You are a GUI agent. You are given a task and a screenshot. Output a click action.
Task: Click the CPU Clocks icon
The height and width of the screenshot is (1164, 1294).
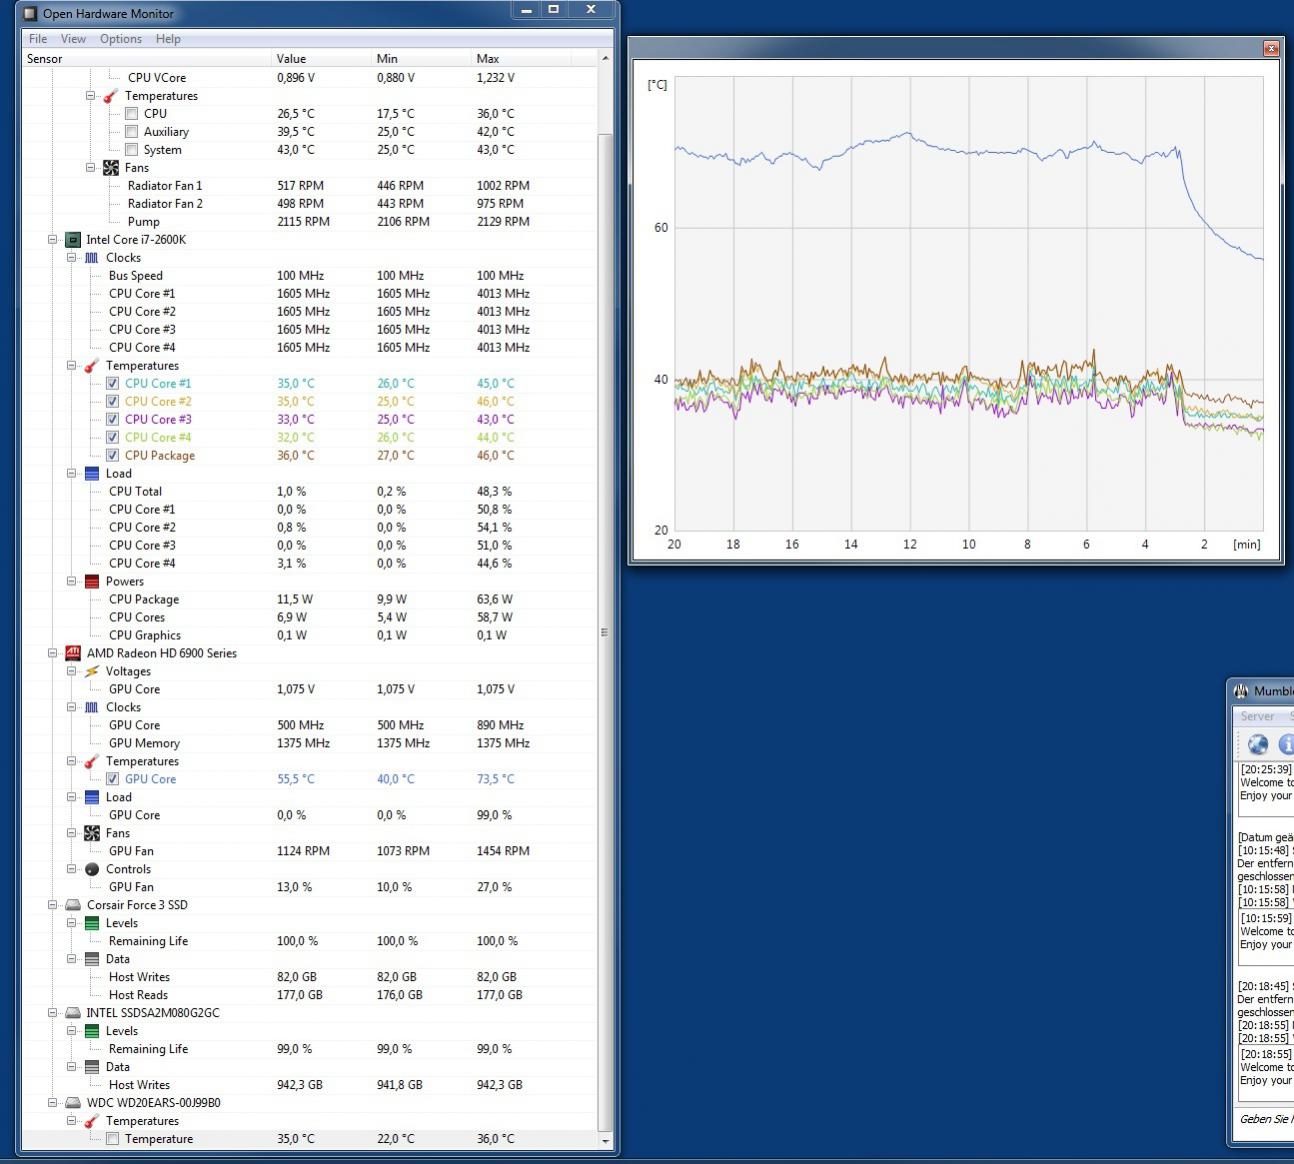[x=92, y=258]
